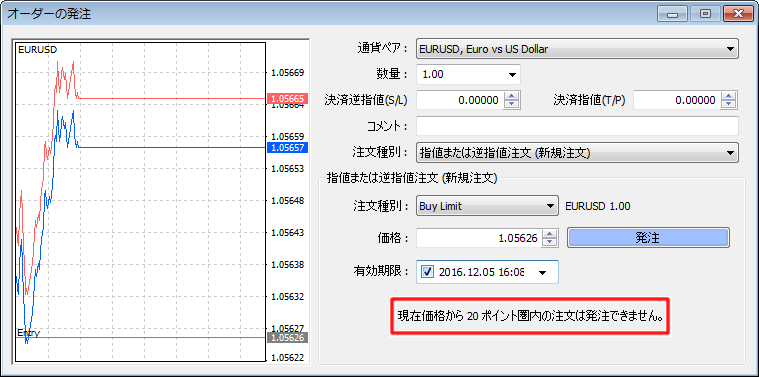Screen dimensions: 759x377
Task: Decrease 価格 price with down arrow
Action: (549, 242)
